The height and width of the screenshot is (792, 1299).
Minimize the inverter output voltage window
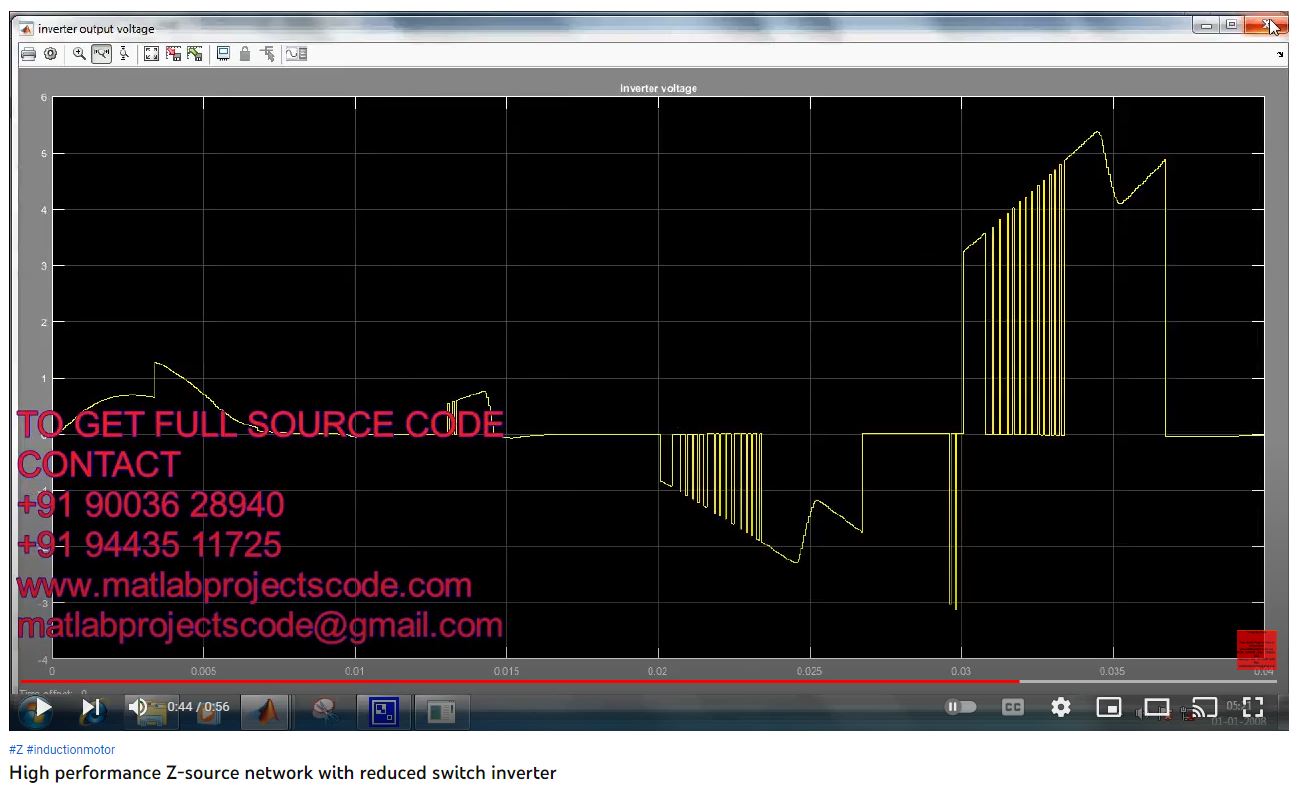click(x=1207, y=25)
